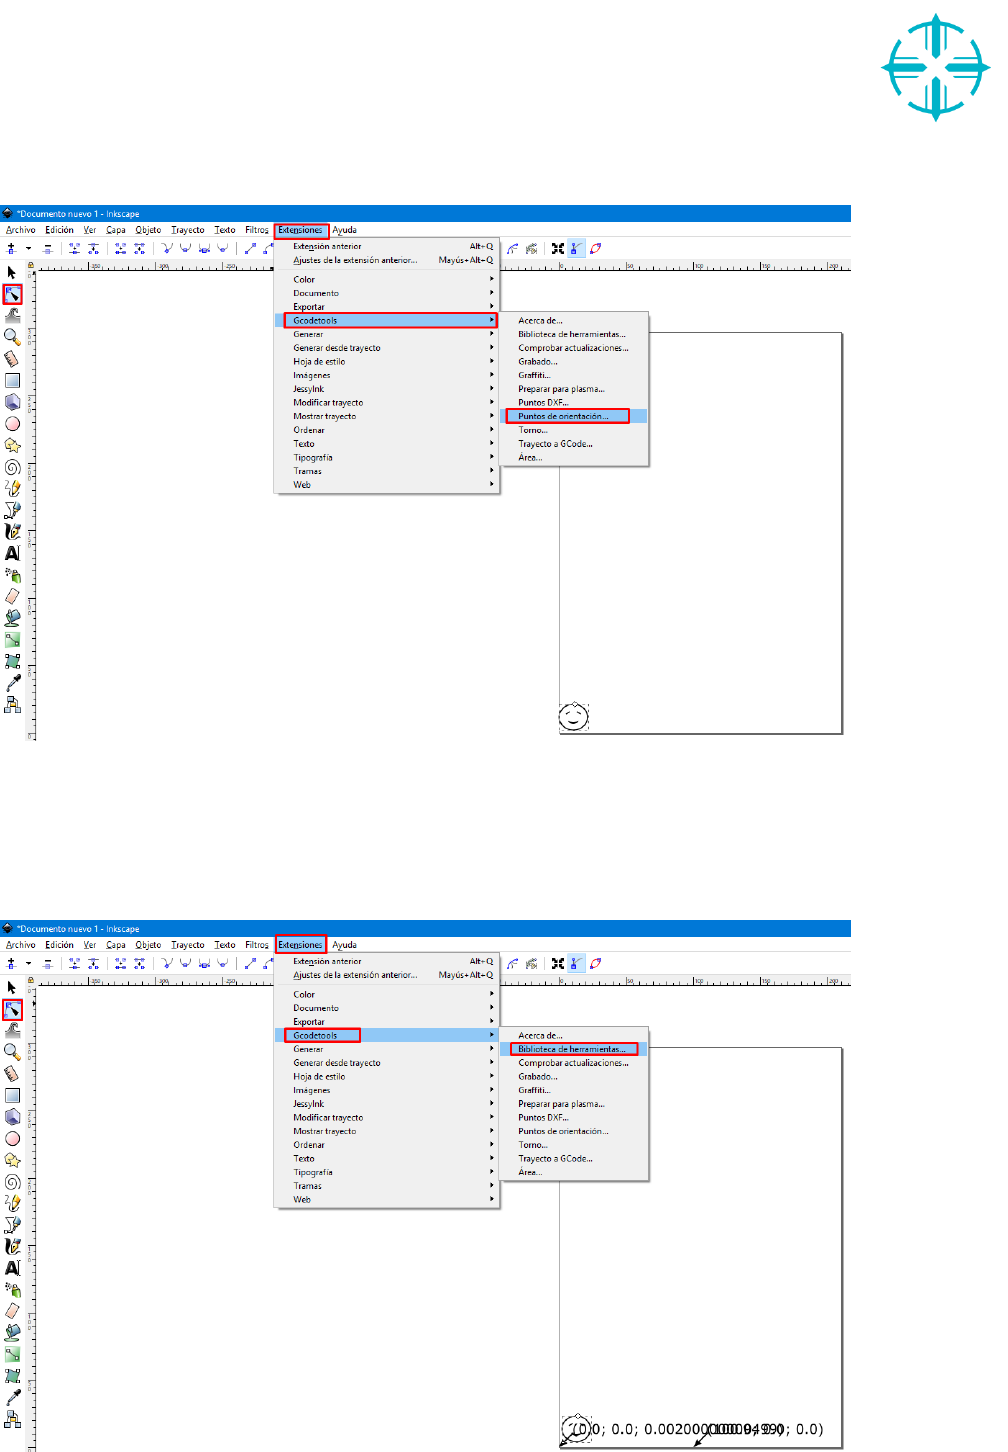The height and width of the screenshot is (1452, 1008).
Task: Toggle show transformation handles in upper screenshot
Action: click(x=558, y=248)
